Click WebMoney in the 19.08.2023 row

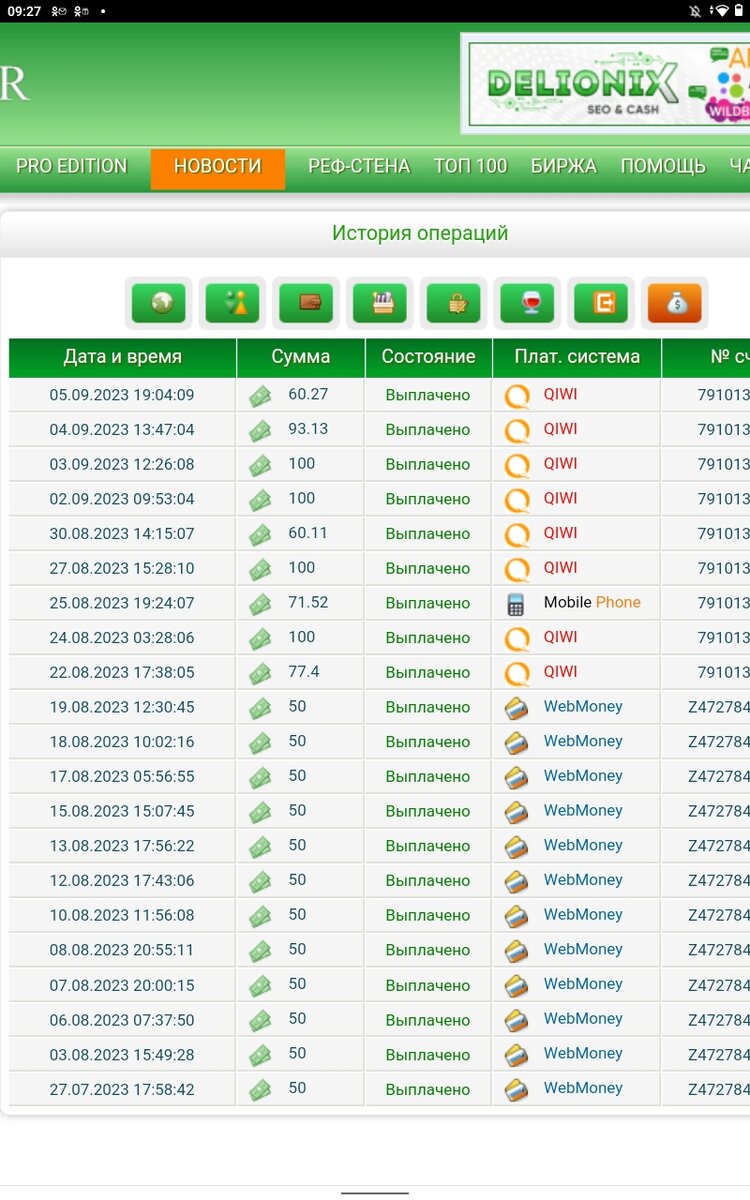(x=583, y=707)
